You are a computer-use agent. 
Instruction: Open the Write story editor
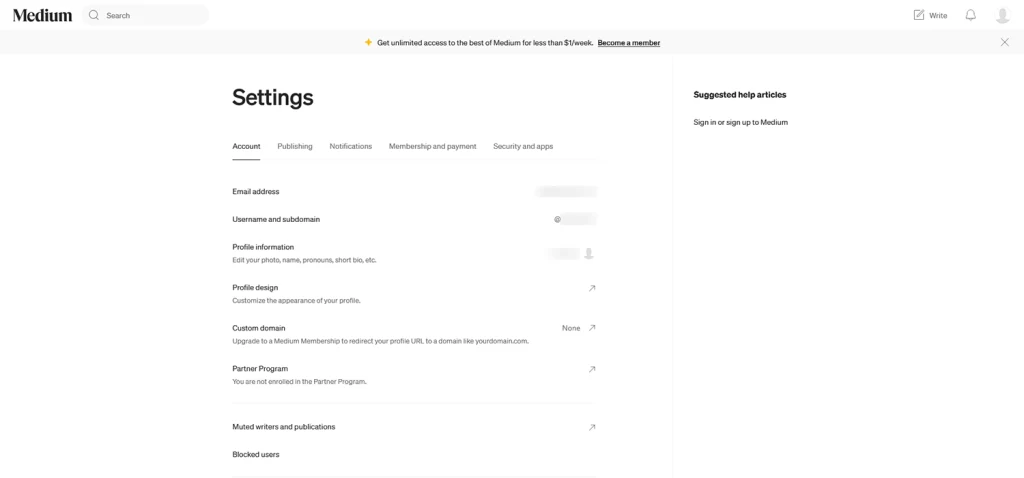point(930,15)
